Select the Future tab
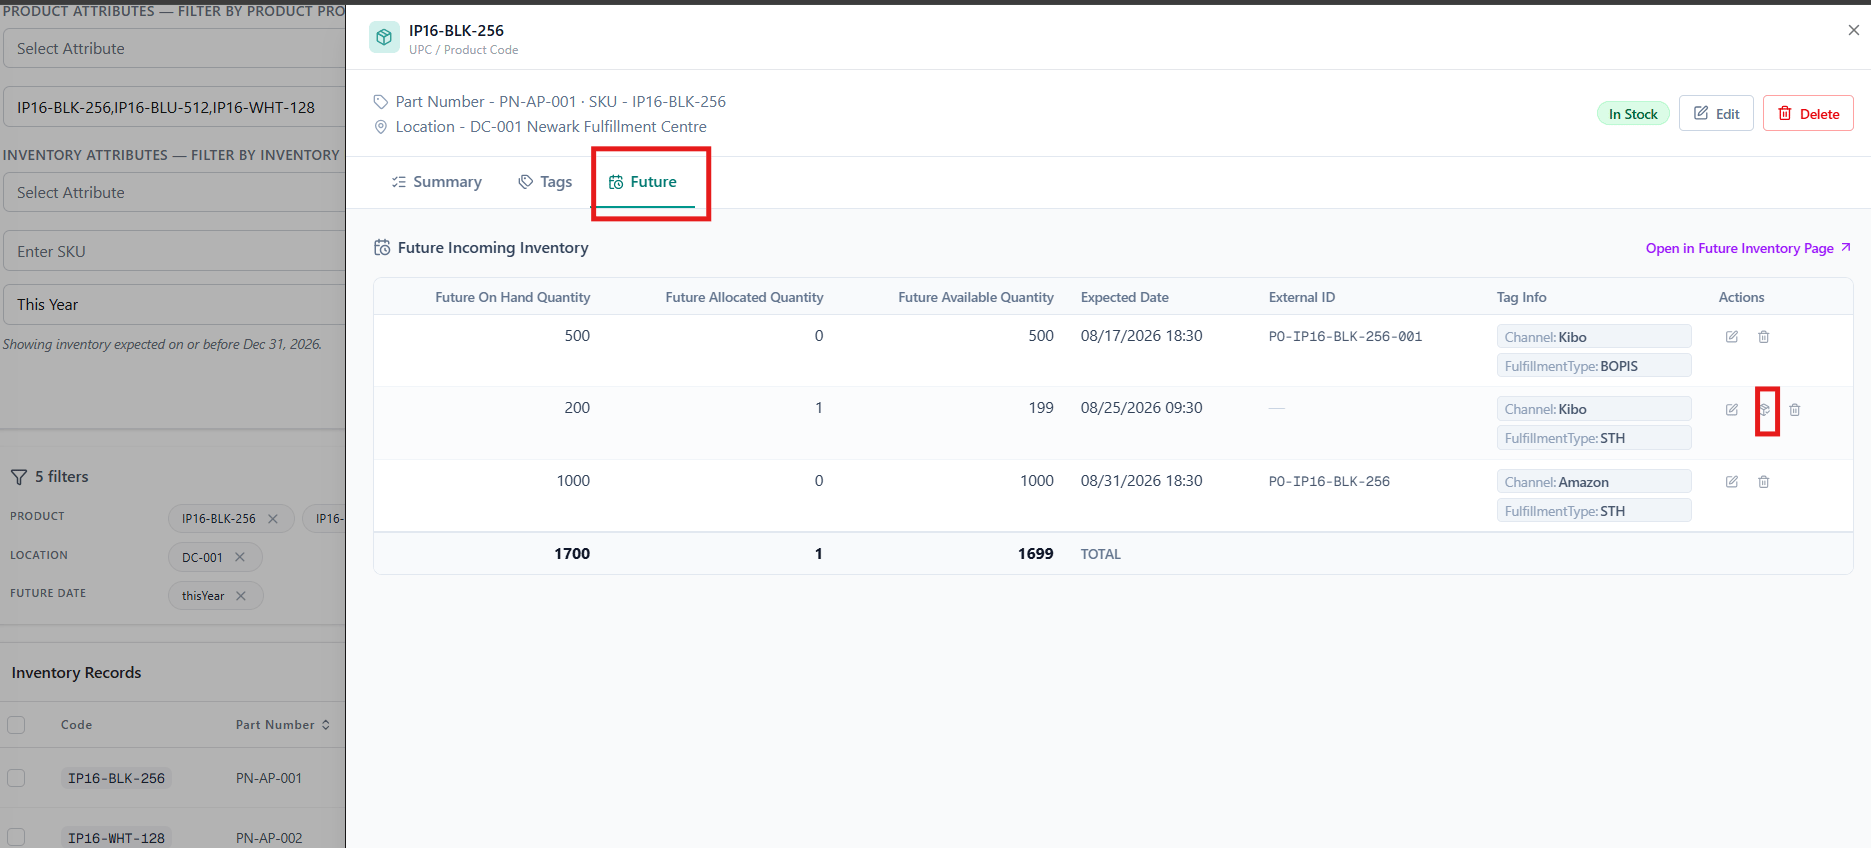This screenshot has width=1871, height=848. tap(643, 182)
